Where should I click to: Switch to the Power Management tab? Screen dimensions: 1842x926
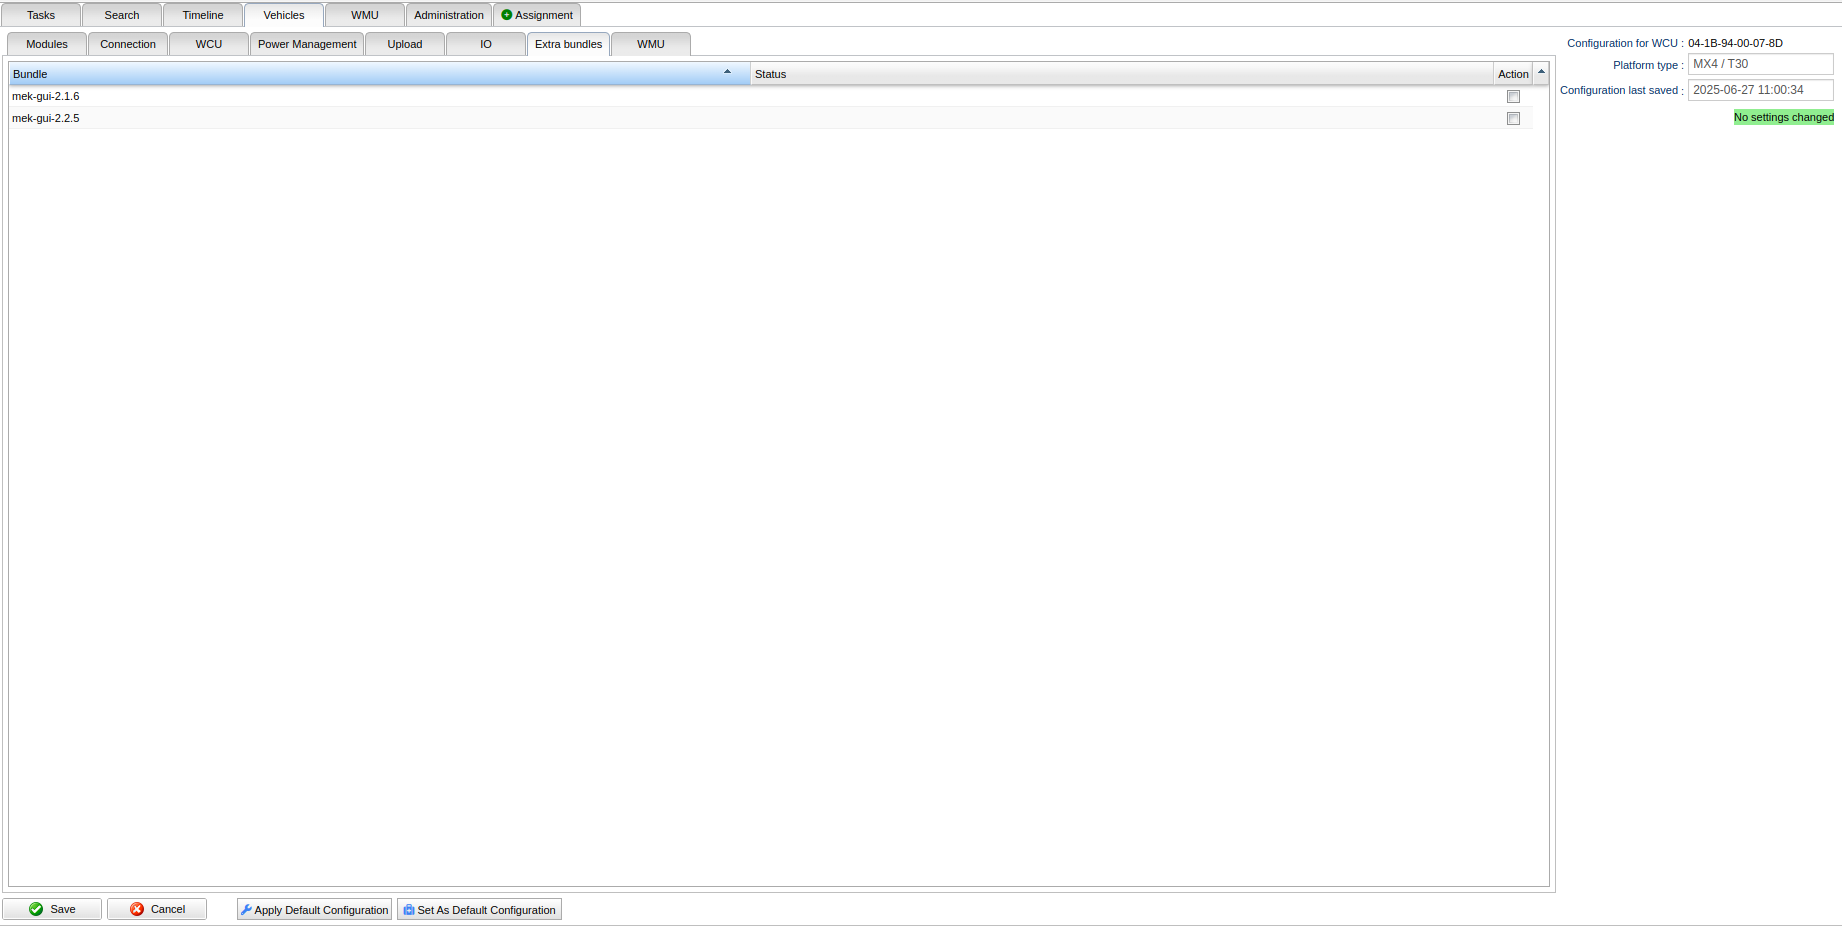(x=306, y=44)
